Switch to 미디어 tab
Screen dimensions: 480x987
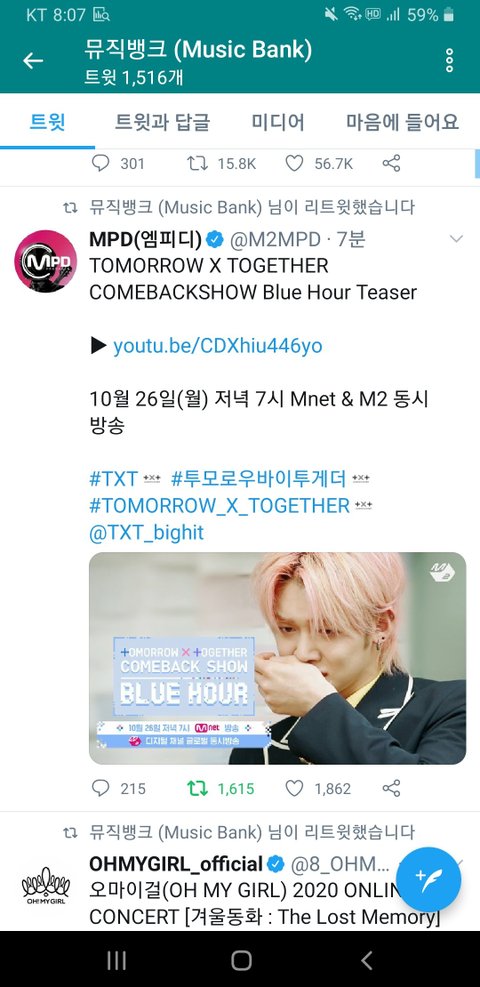[x=278, y=121]
